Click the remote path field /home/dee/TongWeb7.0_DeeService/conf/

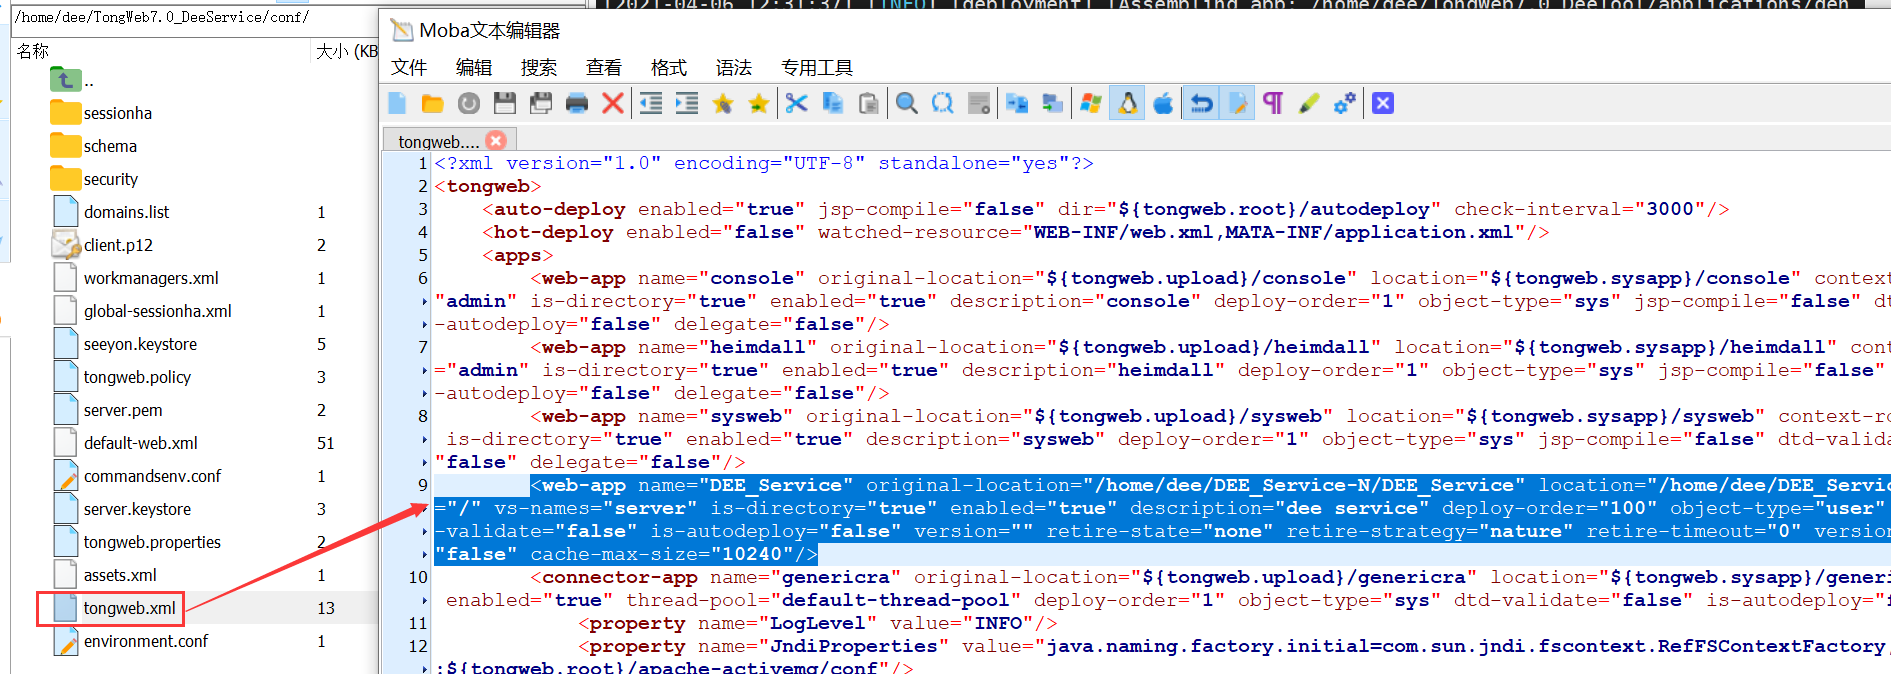195,17
